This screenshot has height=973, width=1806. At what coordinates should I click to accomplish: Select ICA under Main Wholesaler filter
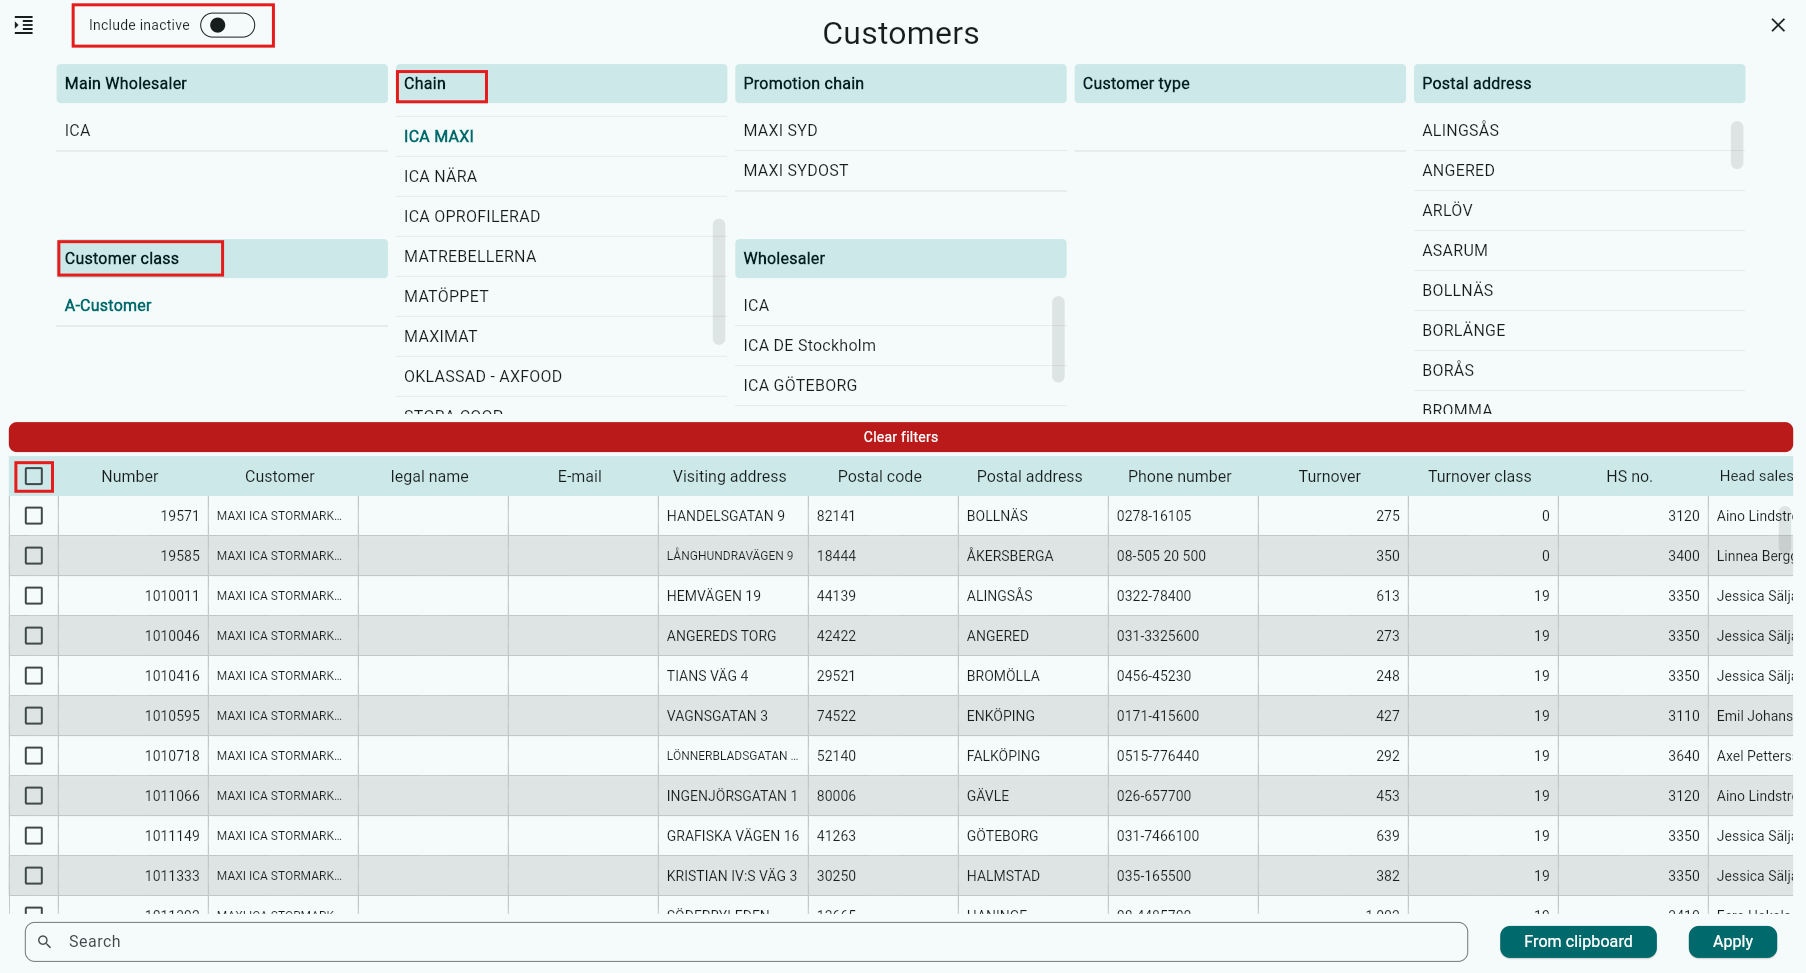(x=222, y=131)
